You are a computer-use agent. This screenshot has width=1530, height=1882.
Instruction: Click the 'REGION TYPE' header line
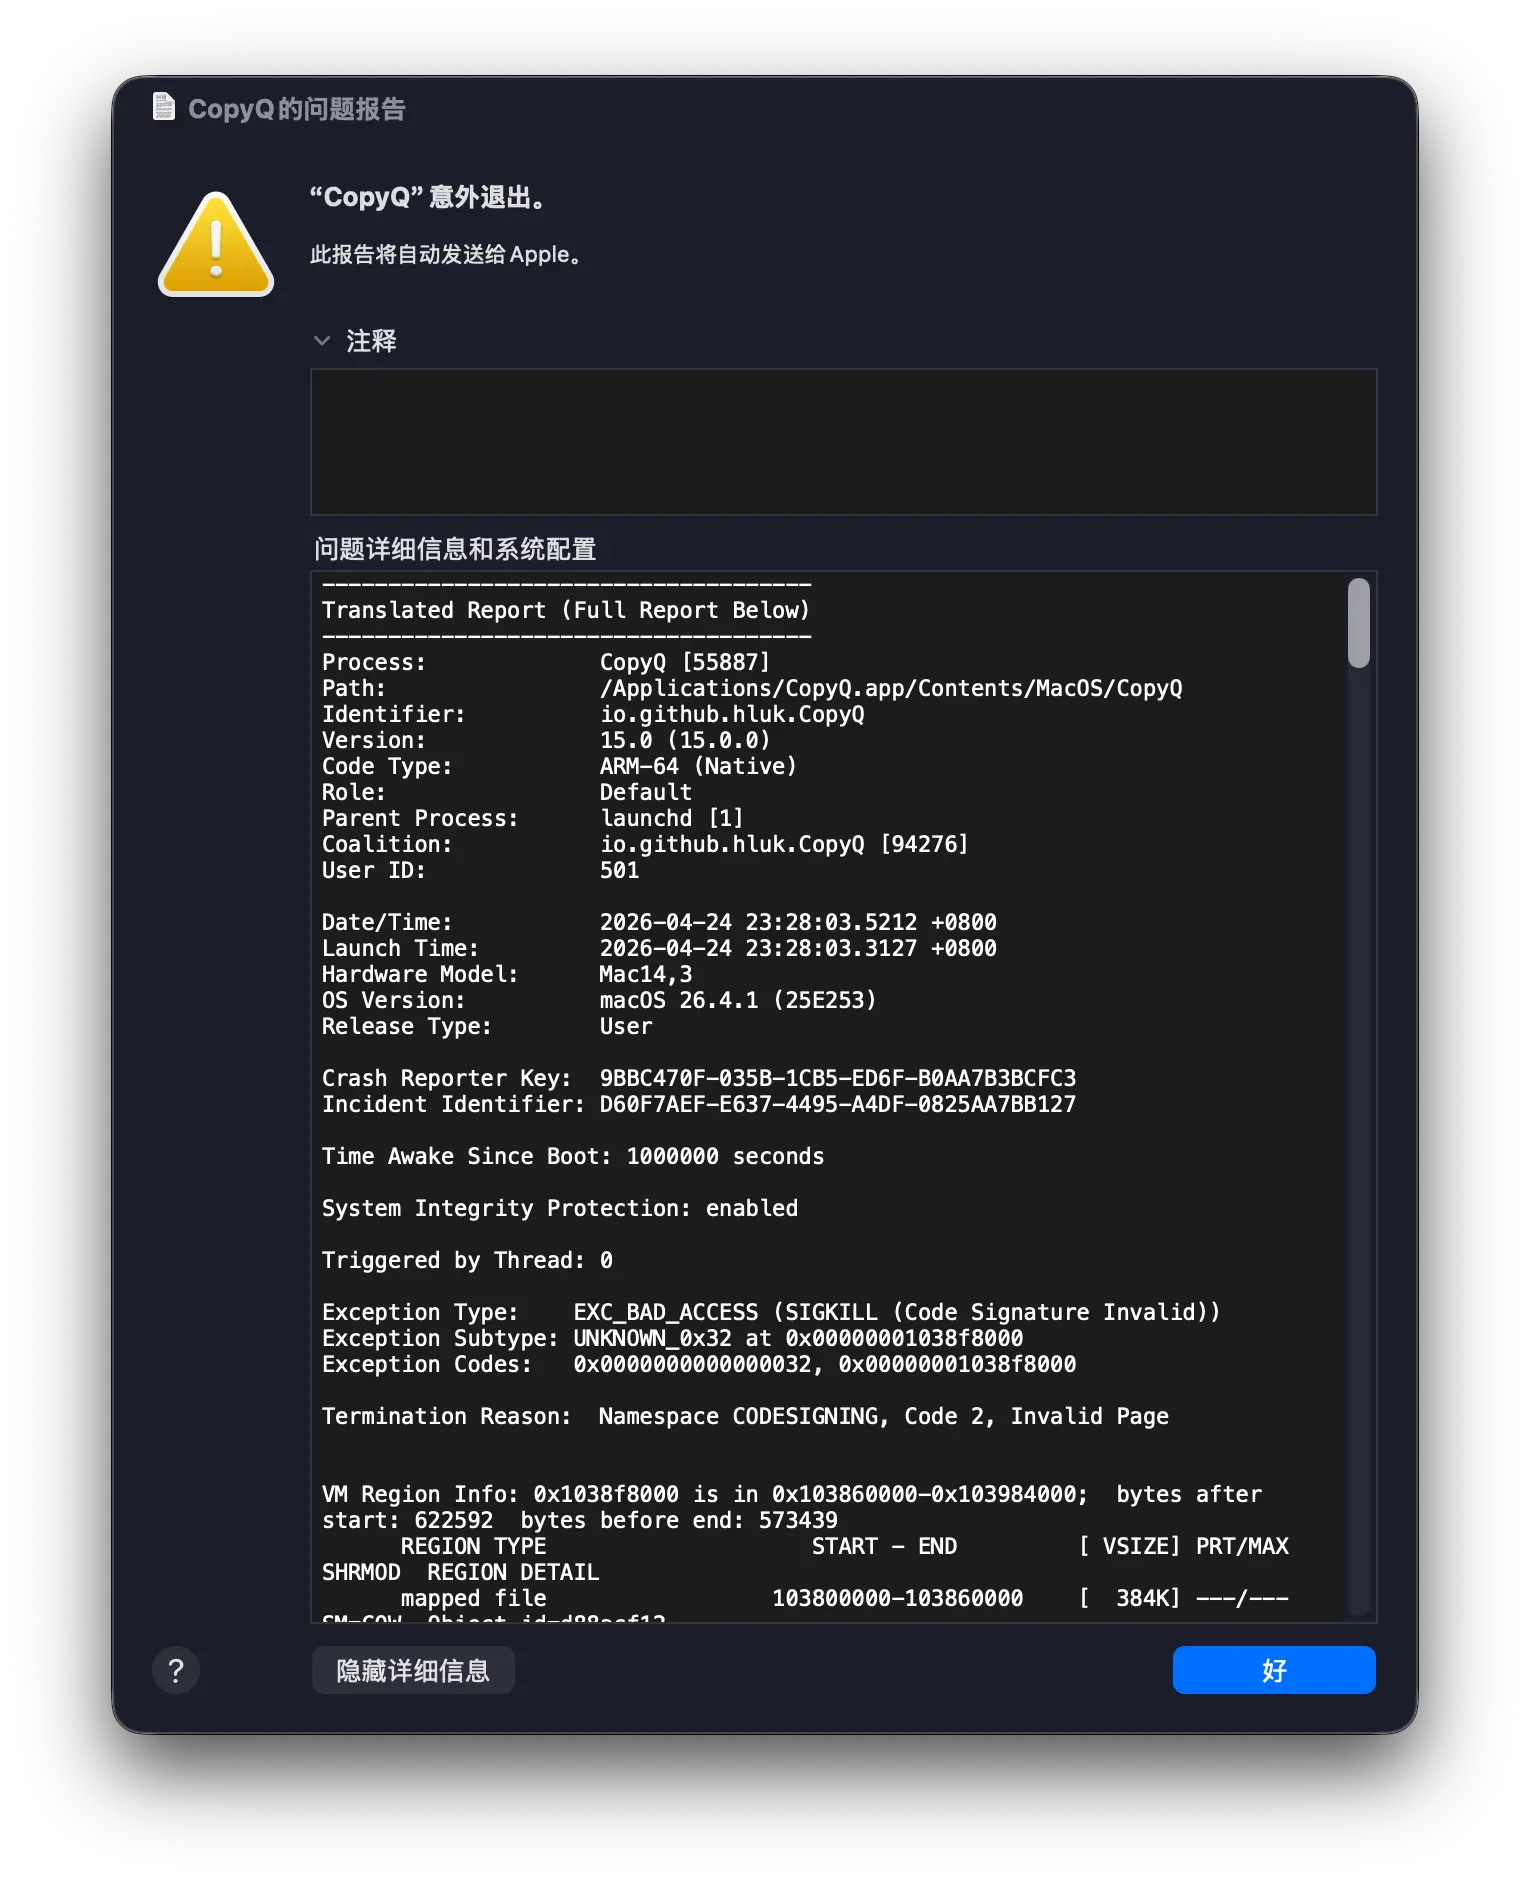(844, 1546)
